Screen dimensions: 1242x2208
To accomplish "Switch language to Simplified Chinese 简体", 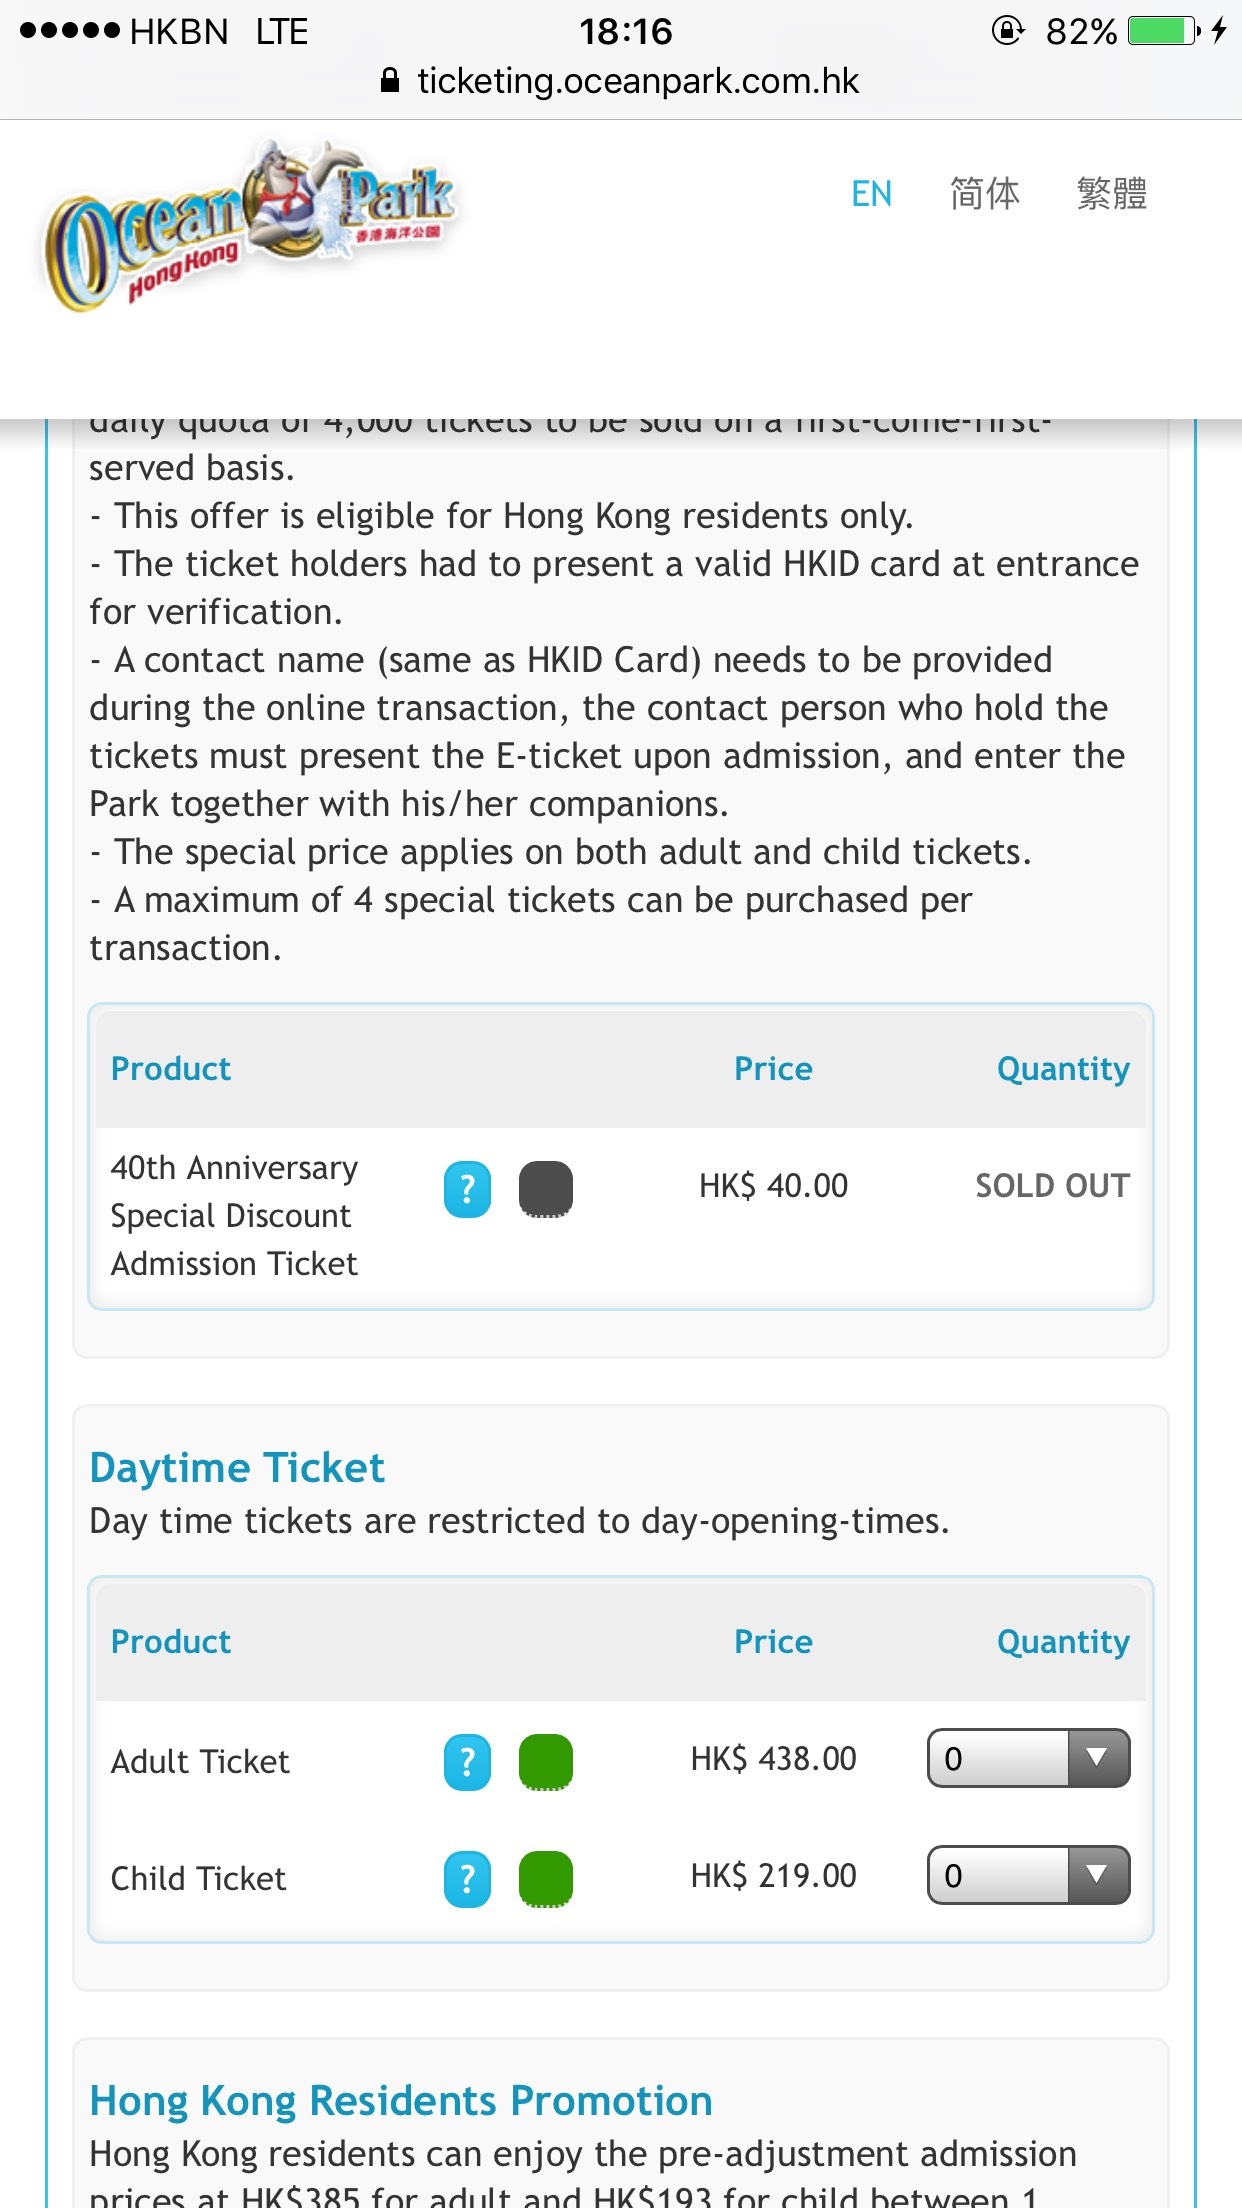I will [x=985, y=193].
